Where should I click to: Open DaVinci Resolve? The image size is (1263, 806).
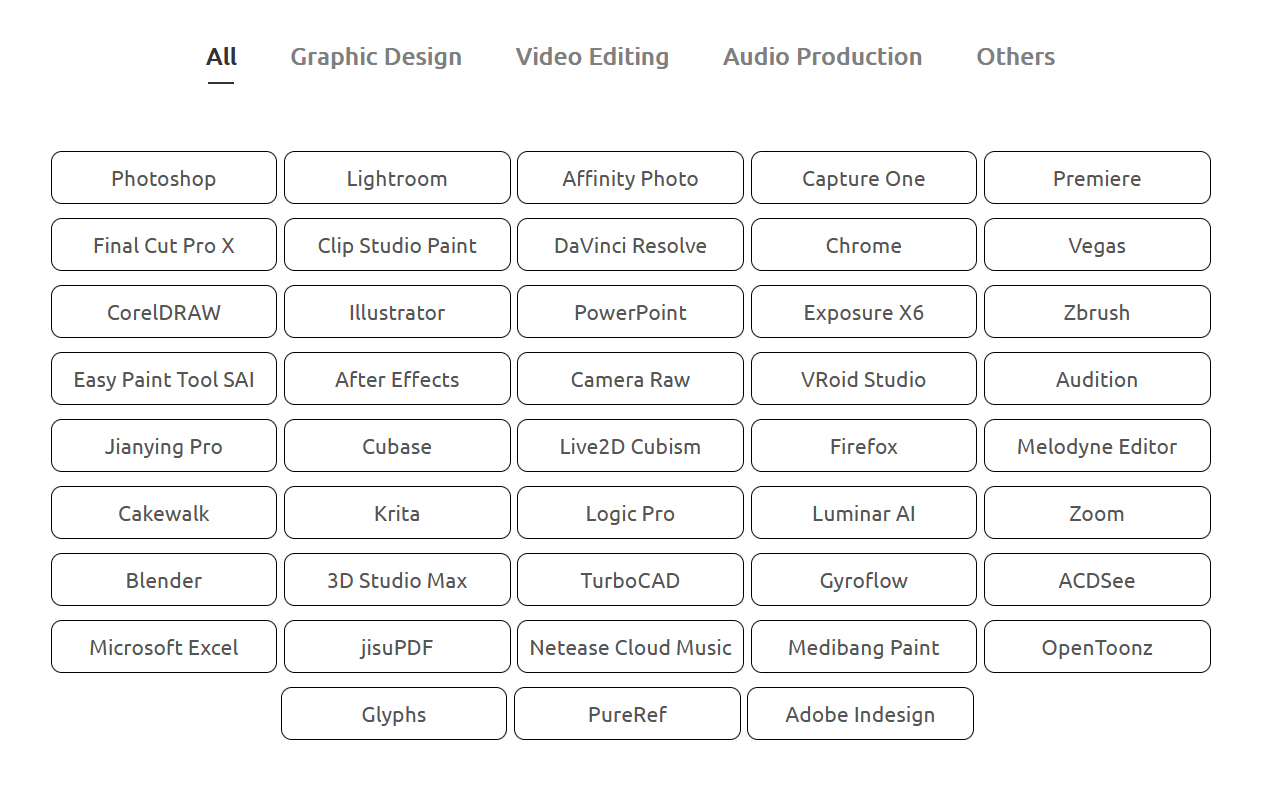pos(630,245)
